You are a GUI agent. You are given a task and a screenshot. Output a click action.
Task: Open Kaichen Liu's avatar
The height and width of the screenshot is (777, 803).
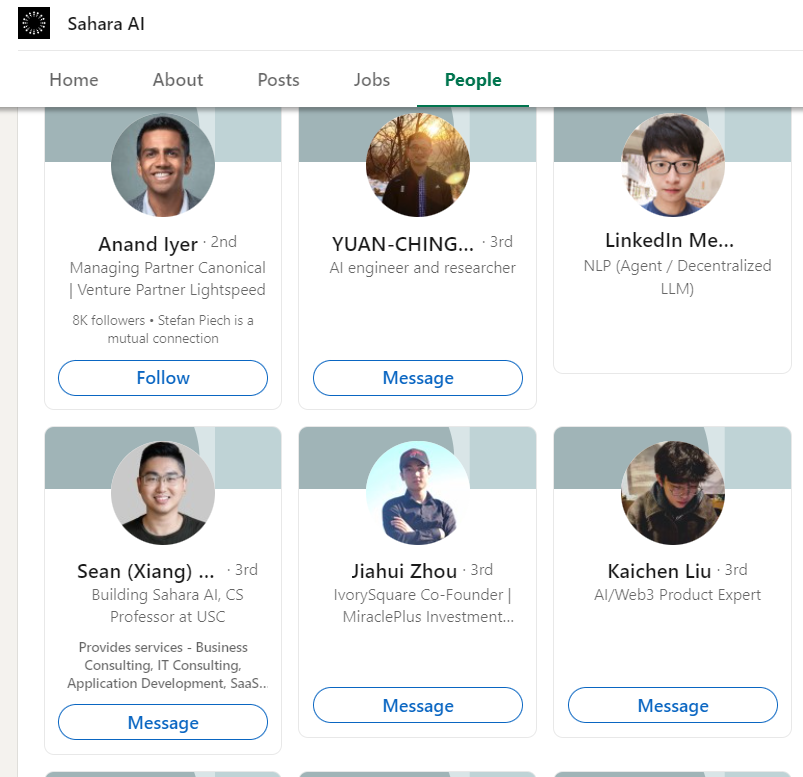click(x=673, y=493)
